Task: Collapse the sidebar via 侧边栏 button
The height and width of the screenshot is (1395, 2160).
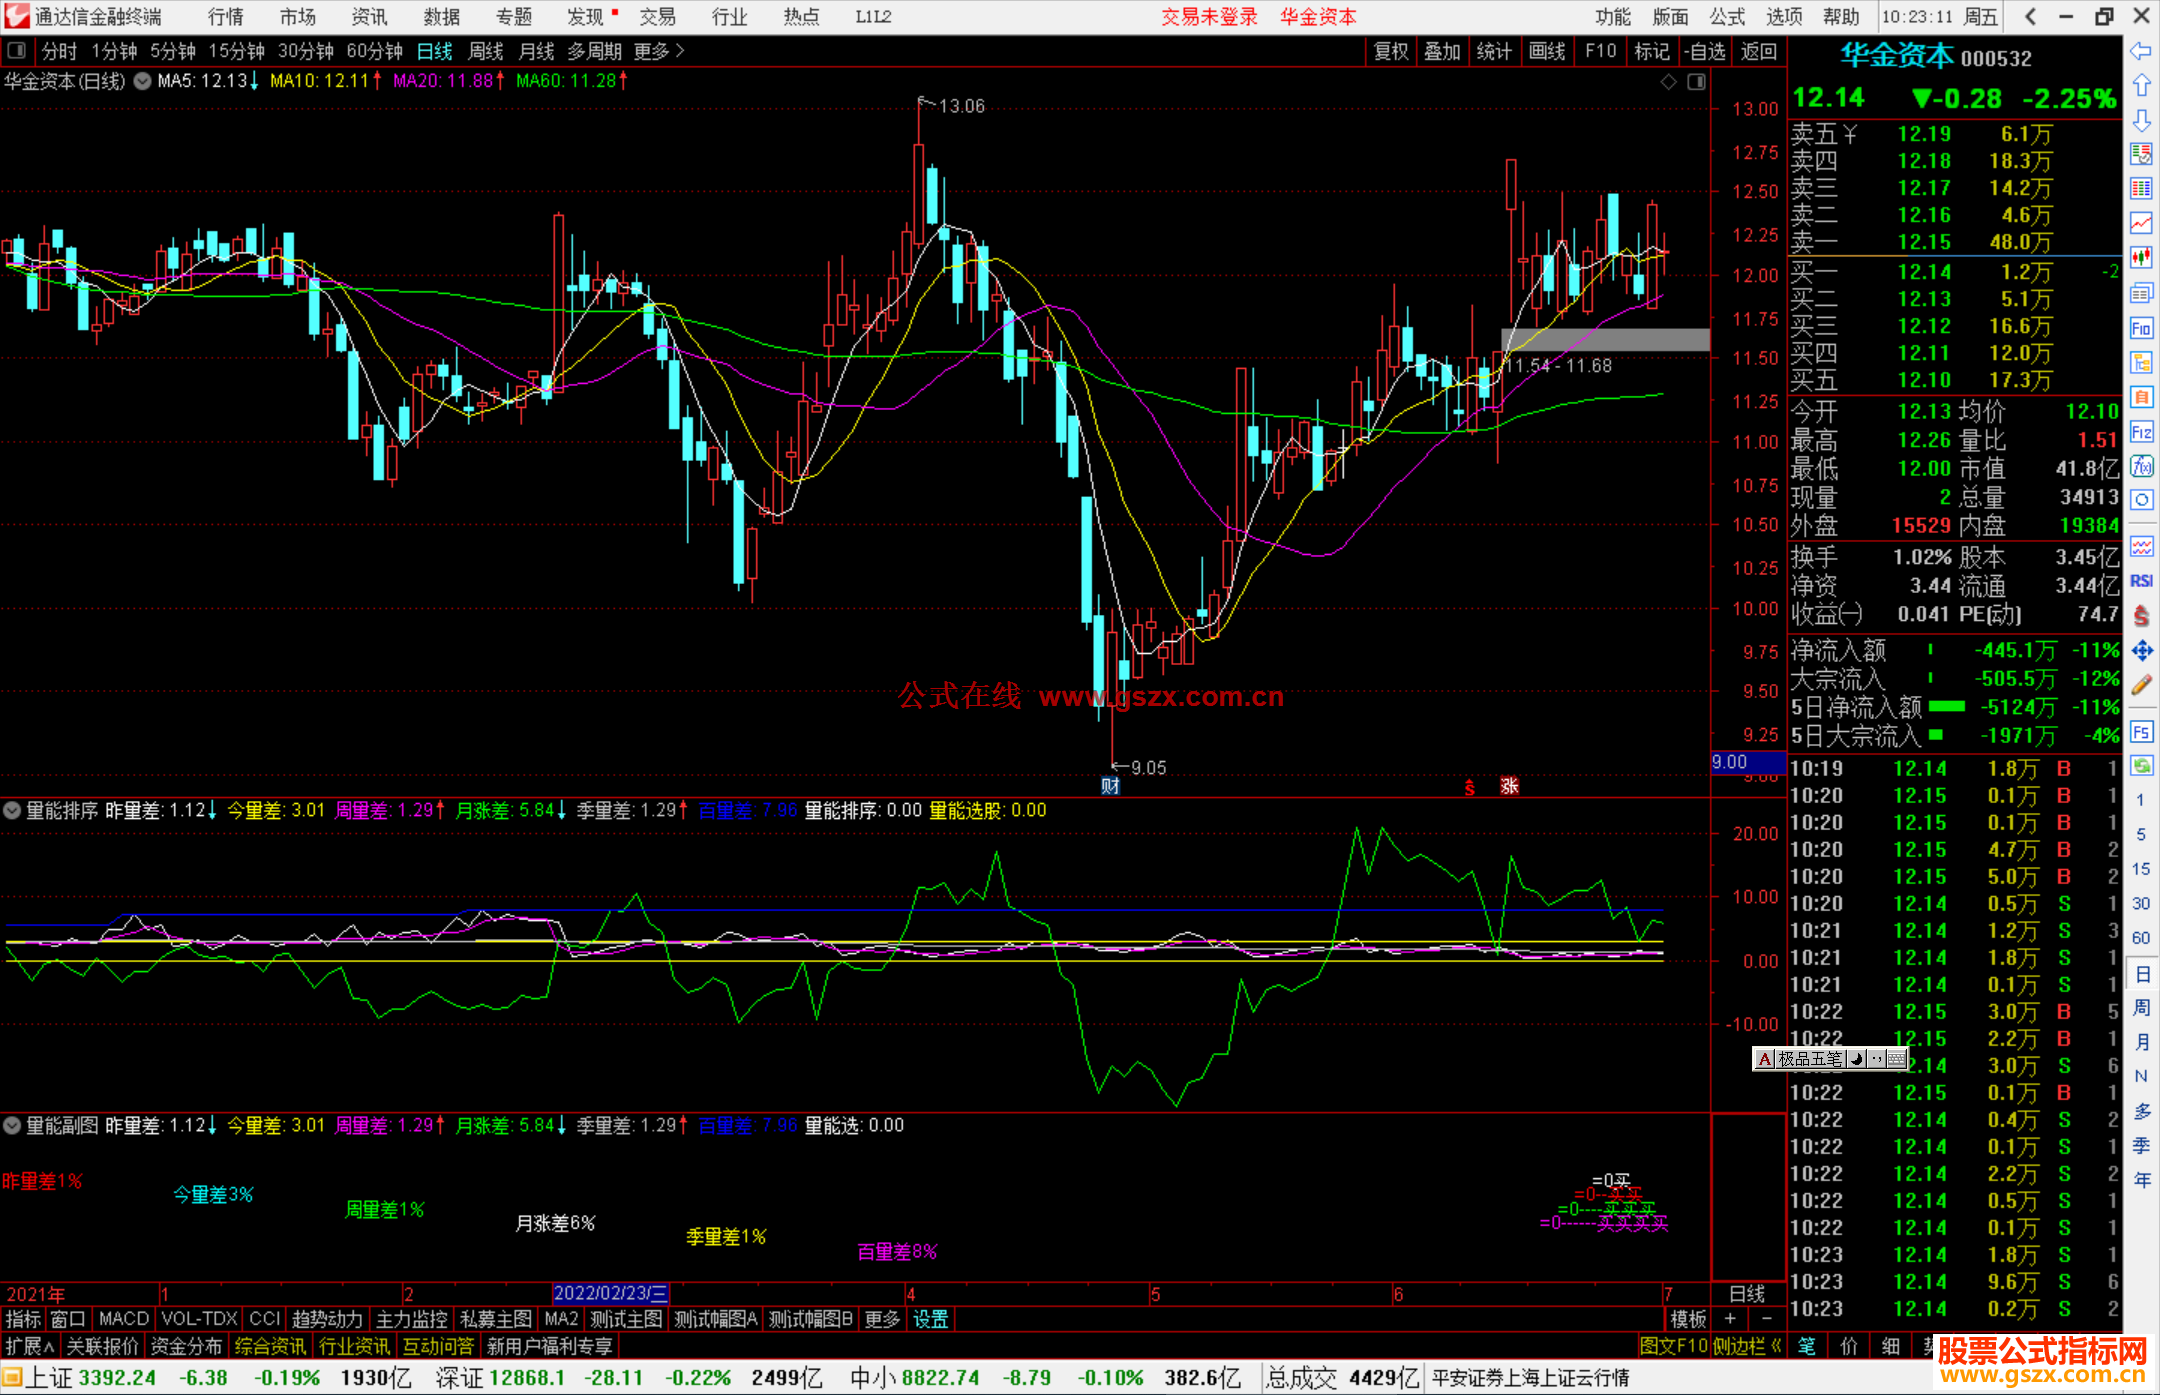Action: tap(1748, 1346)
